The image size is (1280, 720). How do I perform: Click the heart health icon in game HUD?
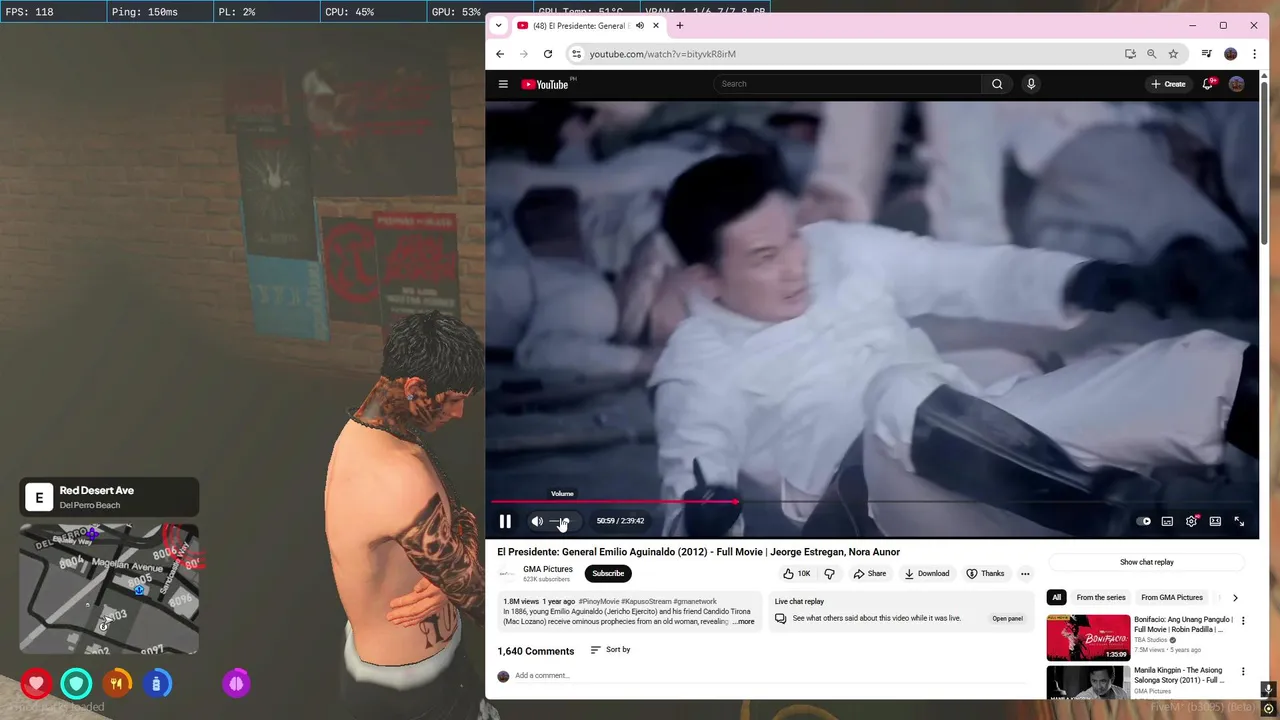tap(36, 684)
